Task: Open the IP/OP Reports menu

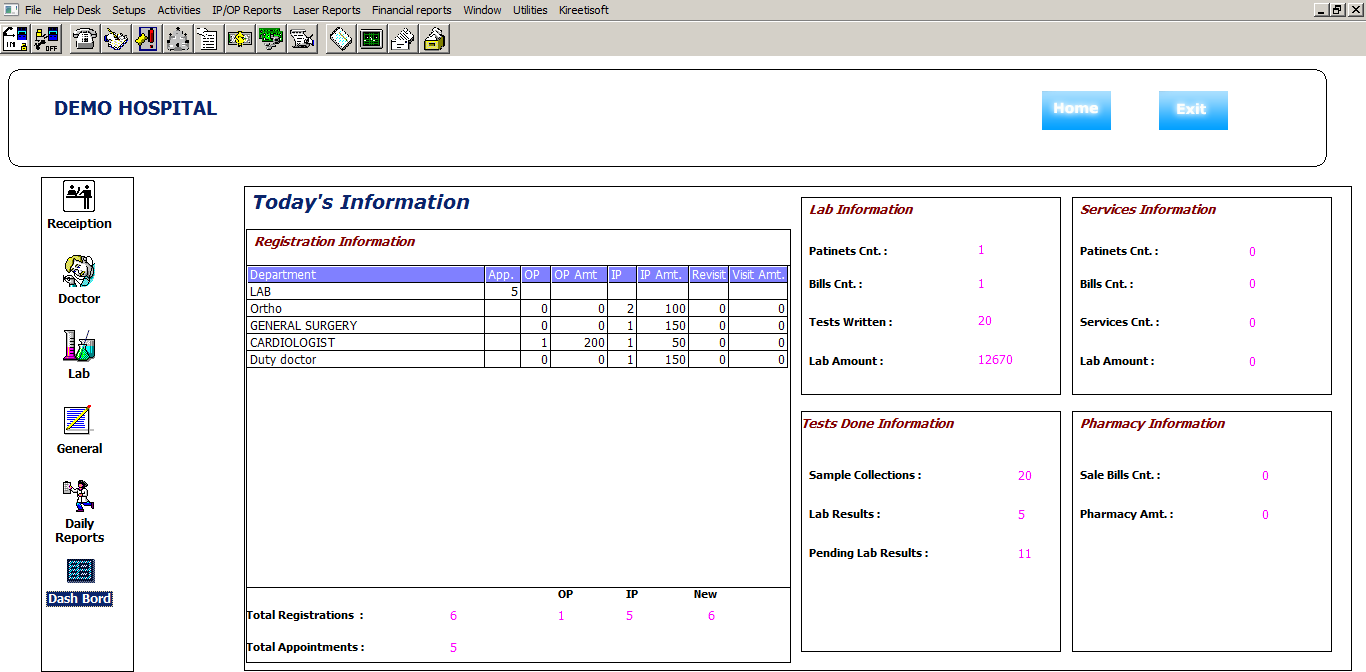Action: (x=246, y=10)
